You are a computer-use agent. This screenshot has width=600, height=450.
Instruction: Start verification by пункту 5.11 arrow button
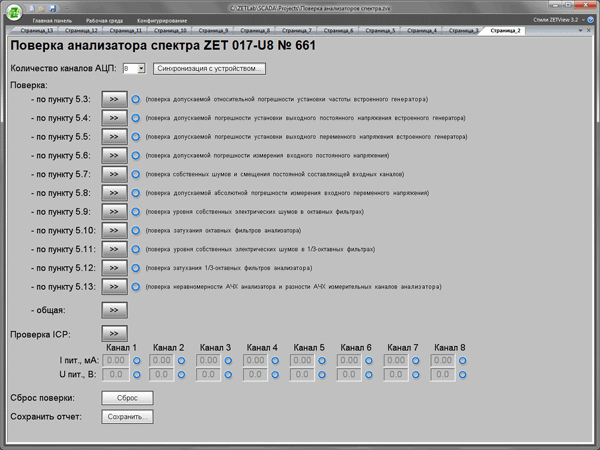click(114, 249)
